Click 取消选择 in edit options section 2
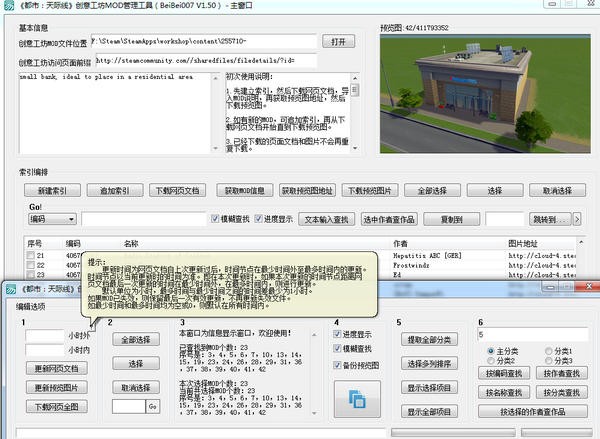Viewport: 600px width, 439px height. (136, 388)
